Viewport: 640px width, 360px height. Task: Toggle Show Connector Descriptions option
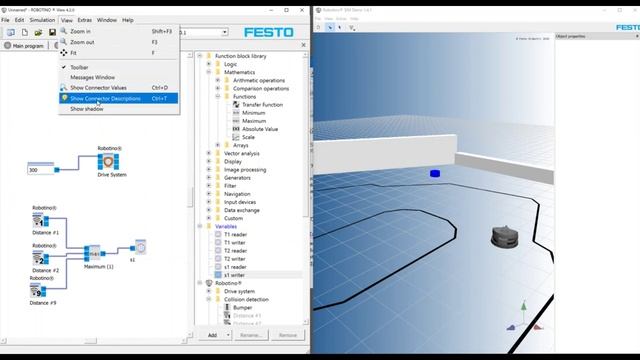click(119, 98)
